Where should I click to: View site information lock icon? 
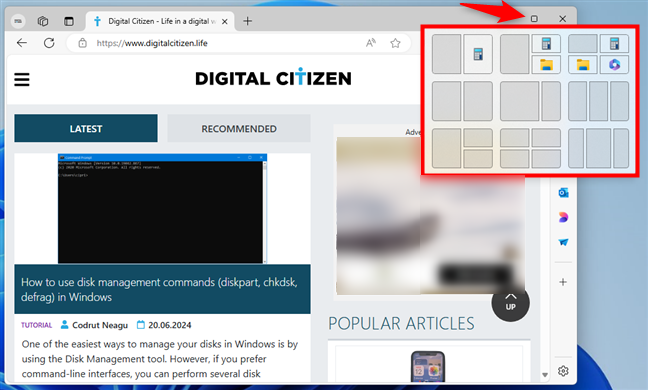click(83, 43)
